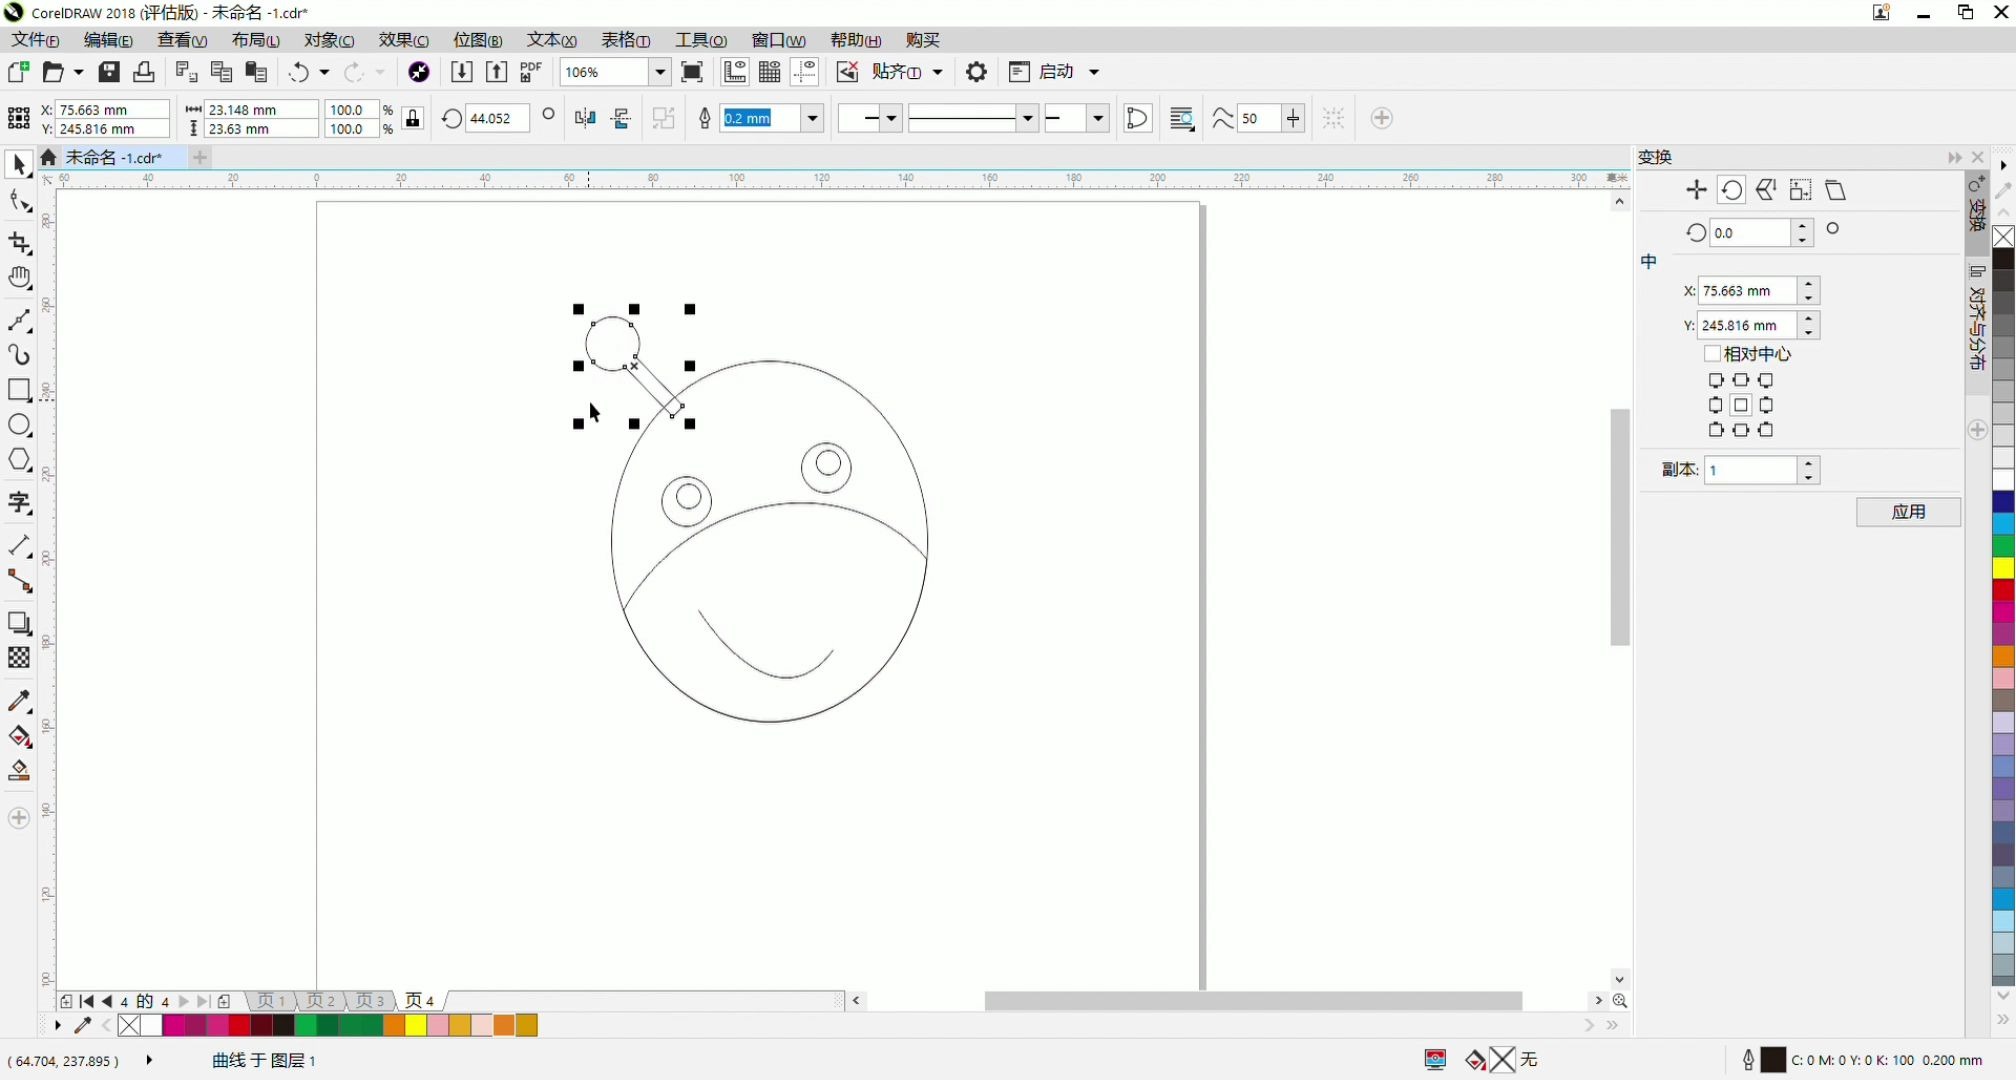The image size is (2016, 1080).
Task: Click the Mirror horizontally icon
Action: click(584, 119)
